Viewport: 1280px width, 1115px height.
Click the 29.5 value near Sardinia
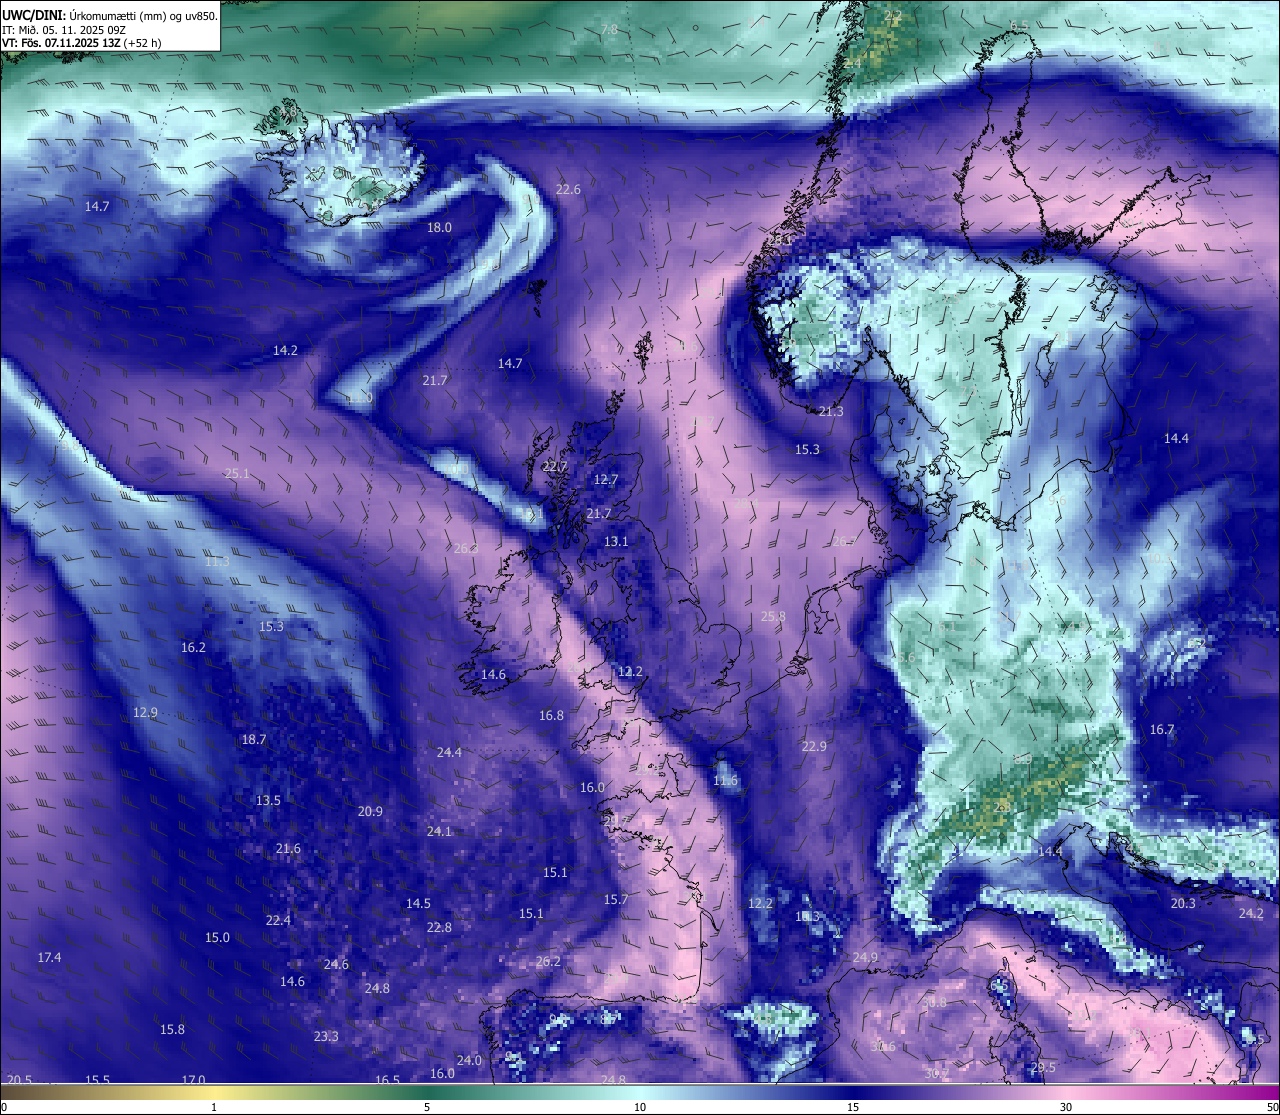pyautogui.click(x=1043, y=1067)
